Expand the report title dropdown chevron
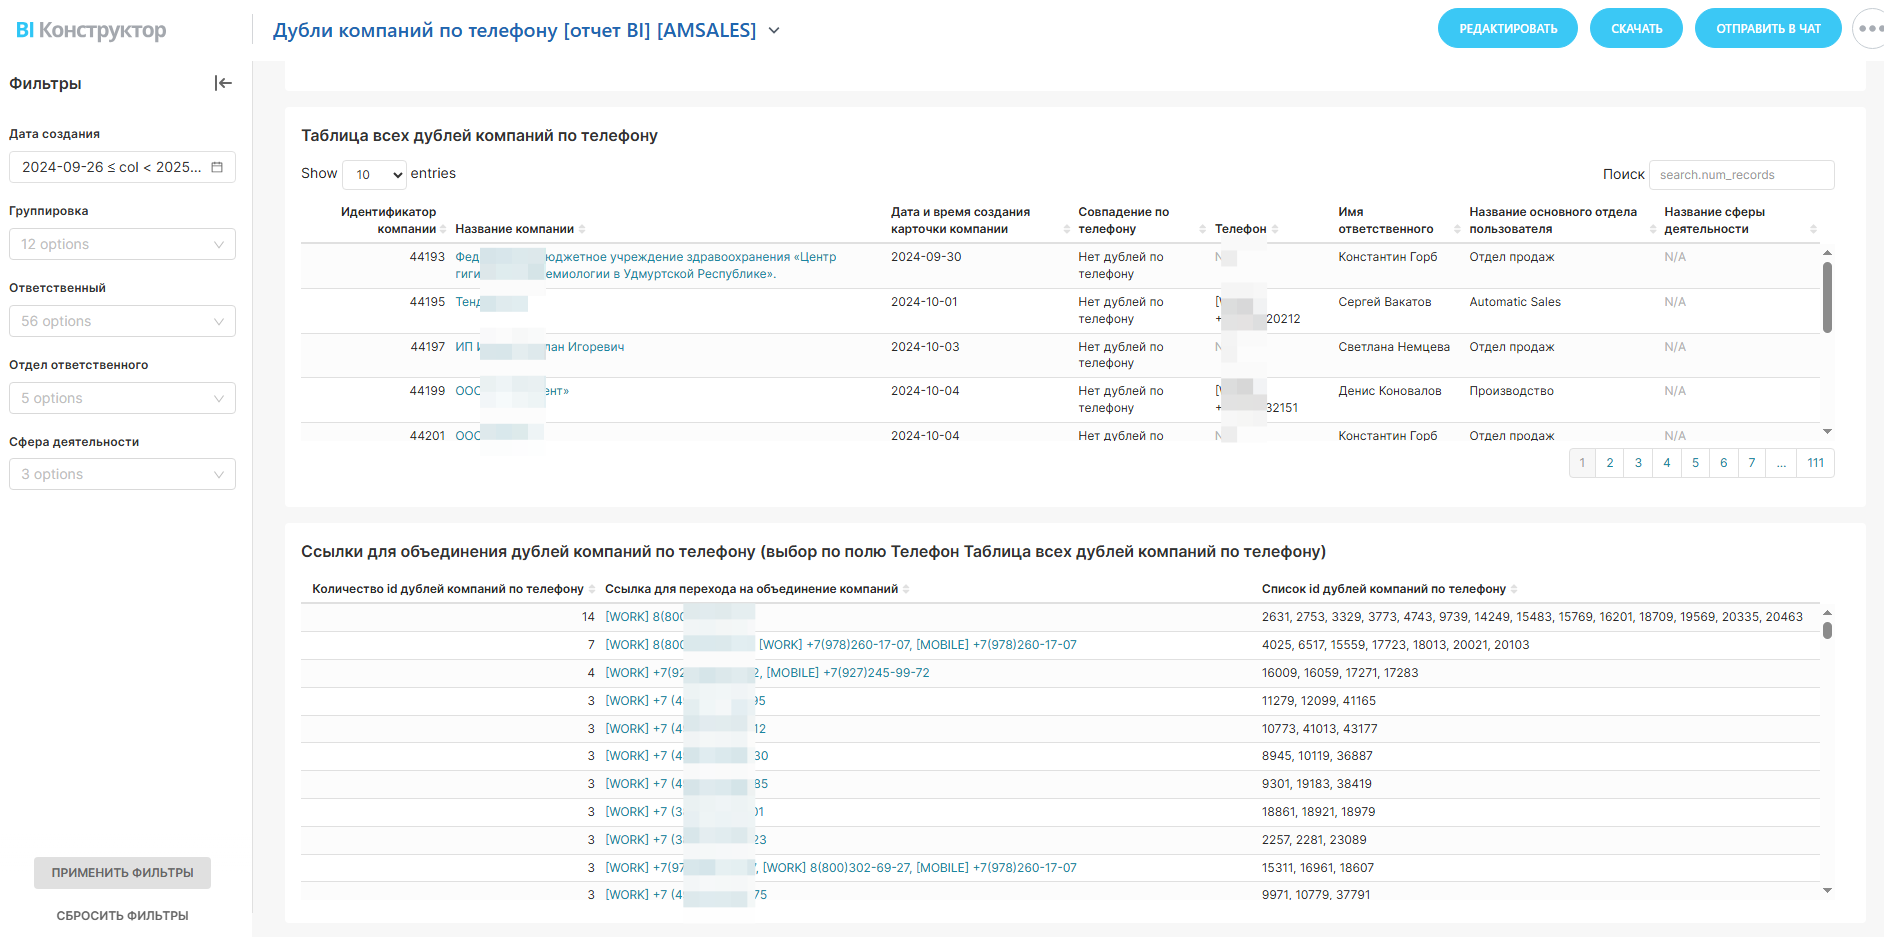1884x937 pixels. (x=774, y=31)
